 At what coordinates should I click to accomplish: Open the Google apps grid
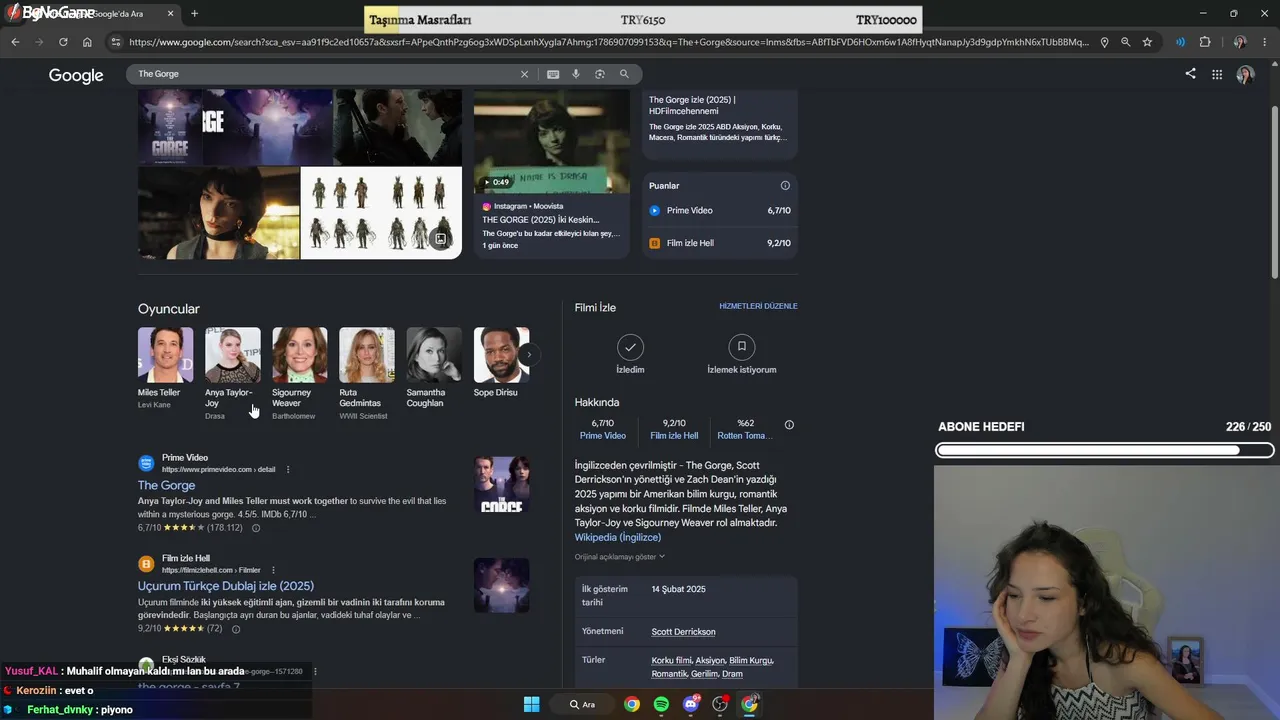pos(1217,74)
